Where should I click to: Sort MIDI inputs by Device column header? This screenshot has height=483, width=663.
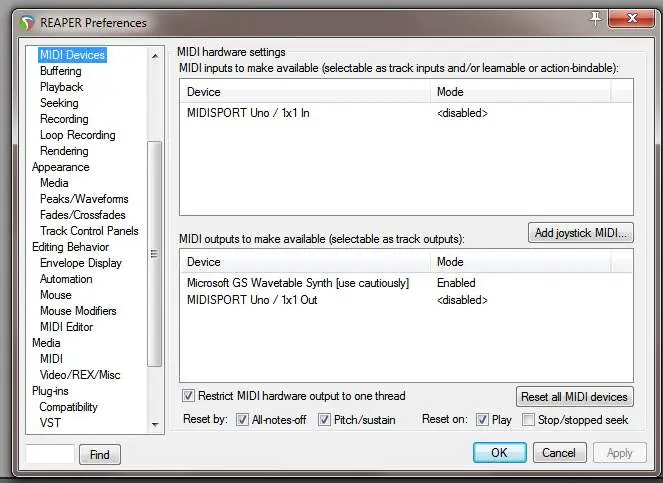[305, 92]
